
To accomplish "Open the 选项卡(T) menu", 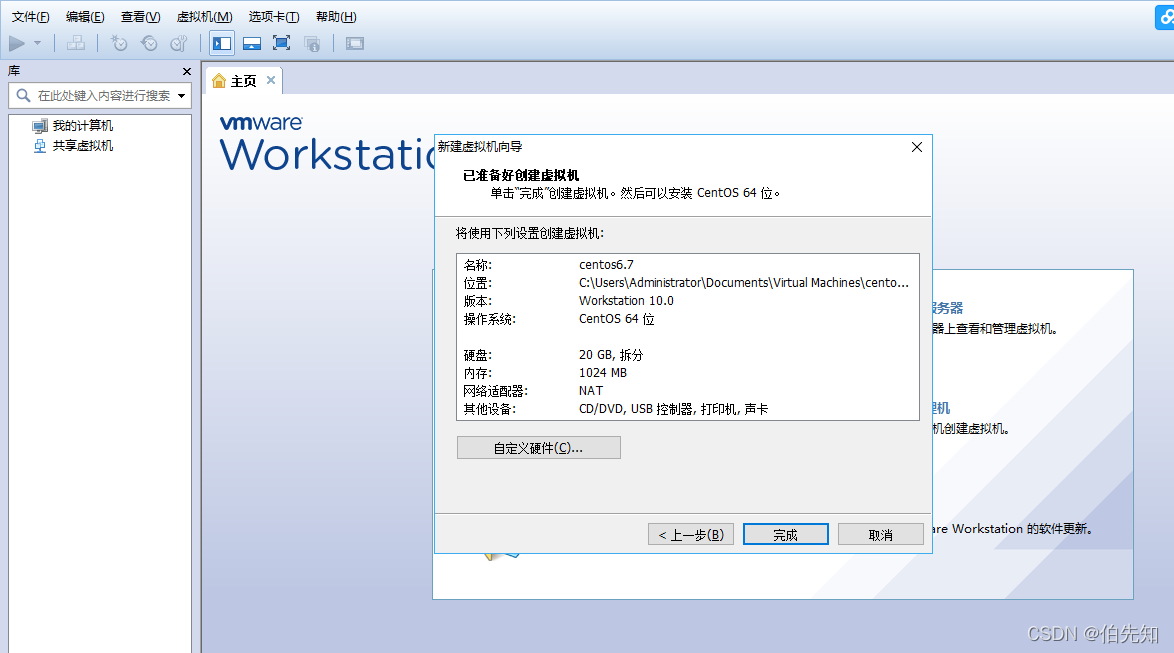I will click(274, 16).
